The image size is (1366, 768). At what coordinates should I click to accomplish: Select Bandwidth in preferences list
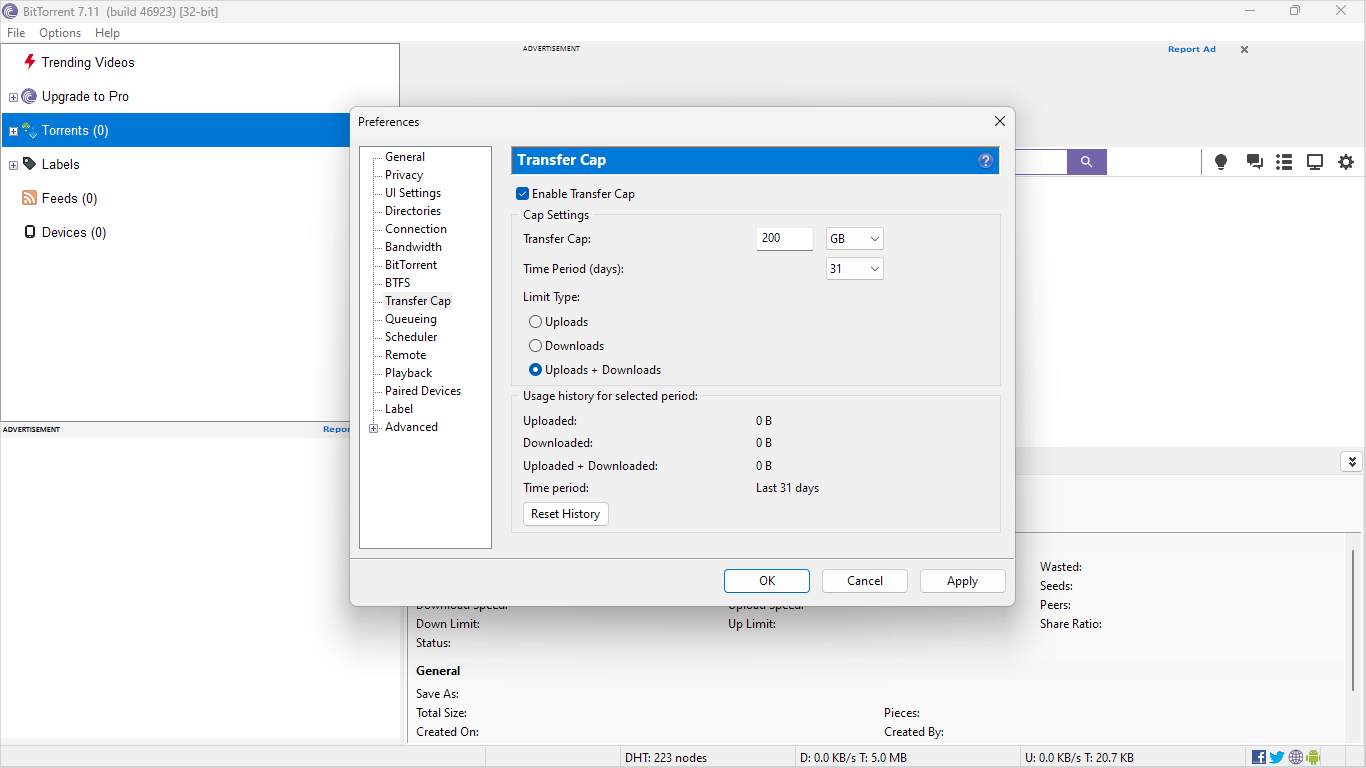[413, 247]
